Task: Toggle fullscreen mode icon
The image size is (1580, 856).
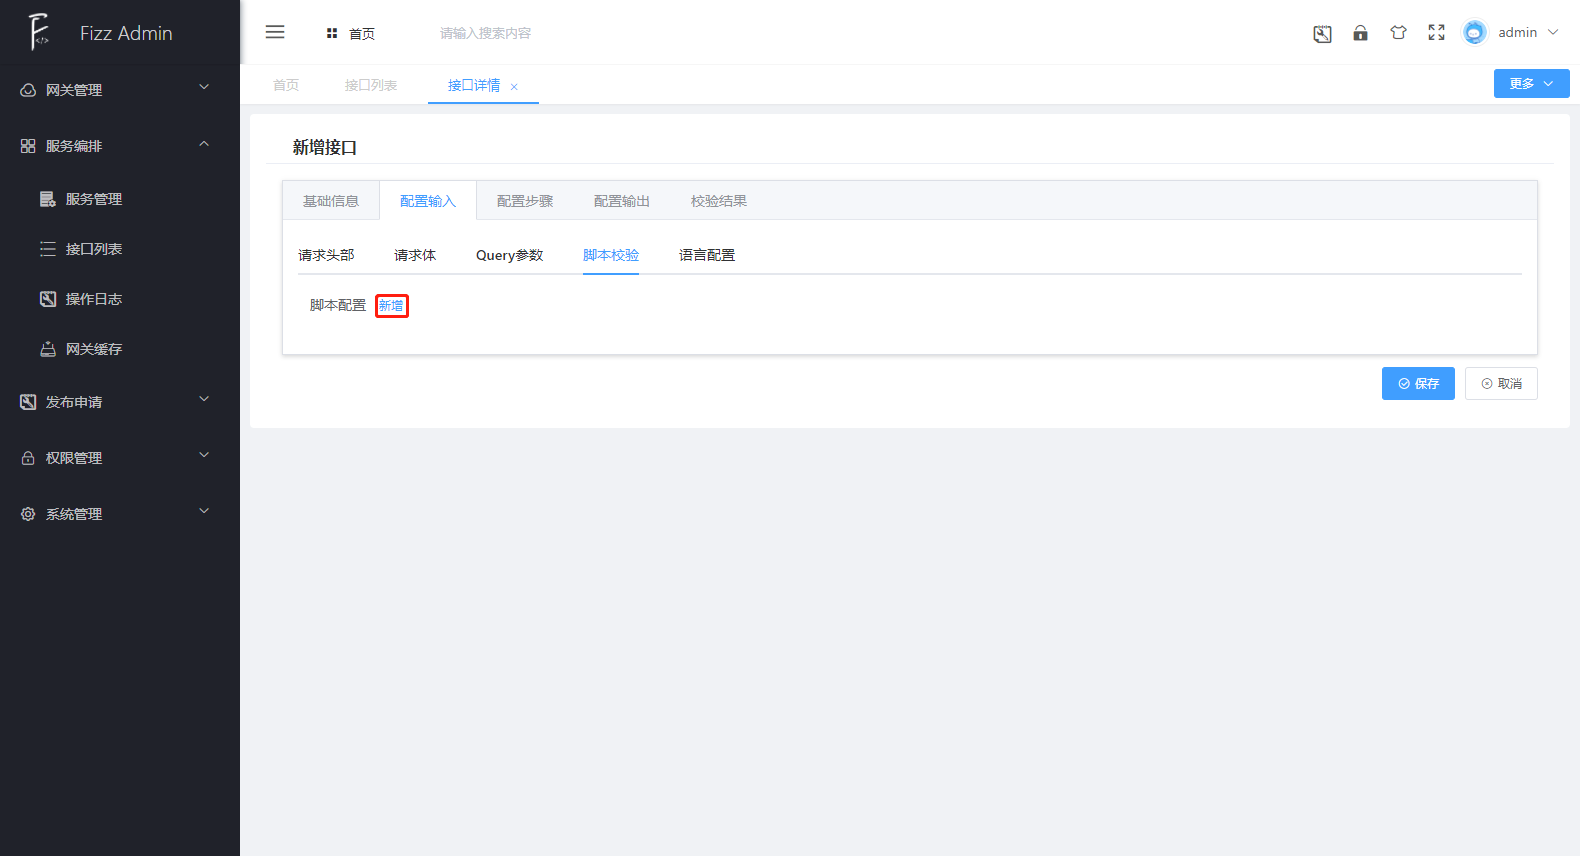Action: click(1436, 33)
